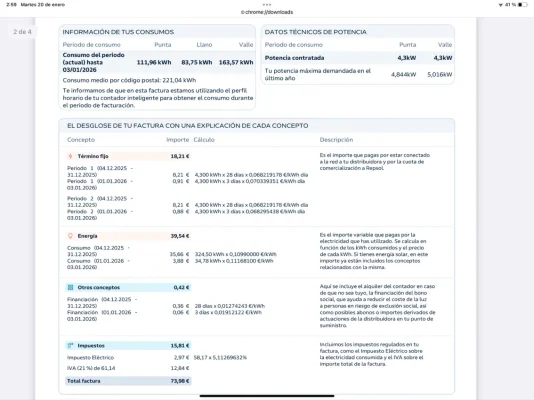The height and width of the screenshot is (400, 534).
Task: Select 'DATOS TÉCNICOS DE POTENCIA' heading
Action: 316,32
